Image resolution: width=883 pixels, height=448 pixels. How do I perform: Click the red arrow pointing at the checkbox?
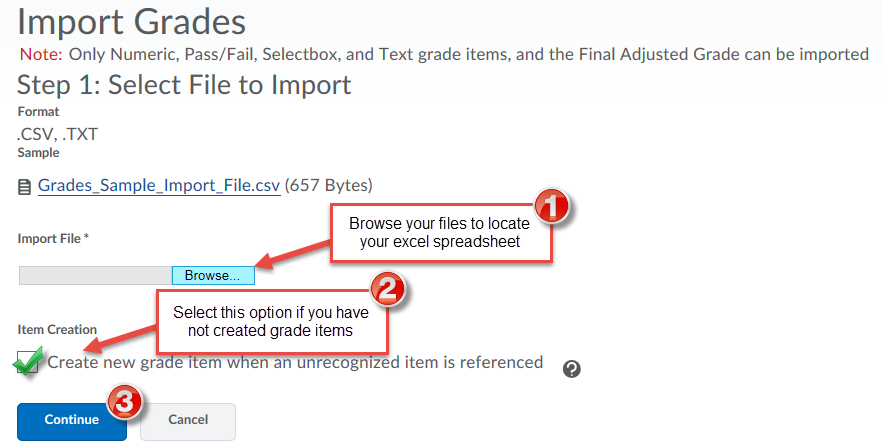click(126, 336)
